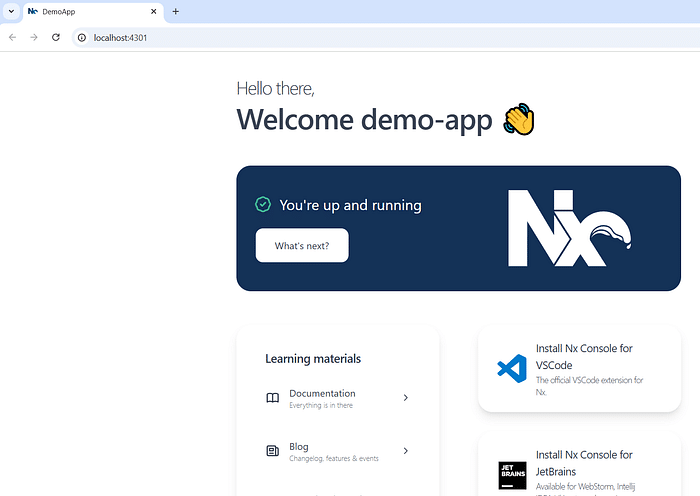Expand the Documentation chevron arrow
This screenshot has height=496, width=700.
pos(405,397)
